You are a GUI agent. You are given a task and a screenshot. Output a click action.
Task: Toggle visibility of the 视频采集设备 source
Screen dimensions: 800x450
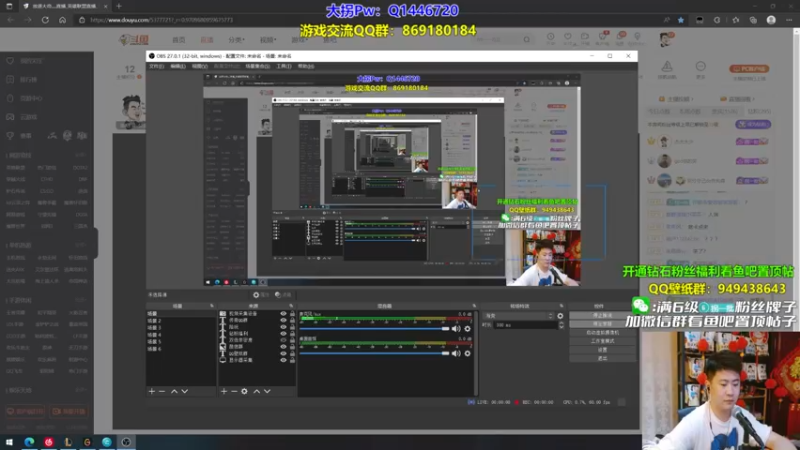(x=283, y=314)
